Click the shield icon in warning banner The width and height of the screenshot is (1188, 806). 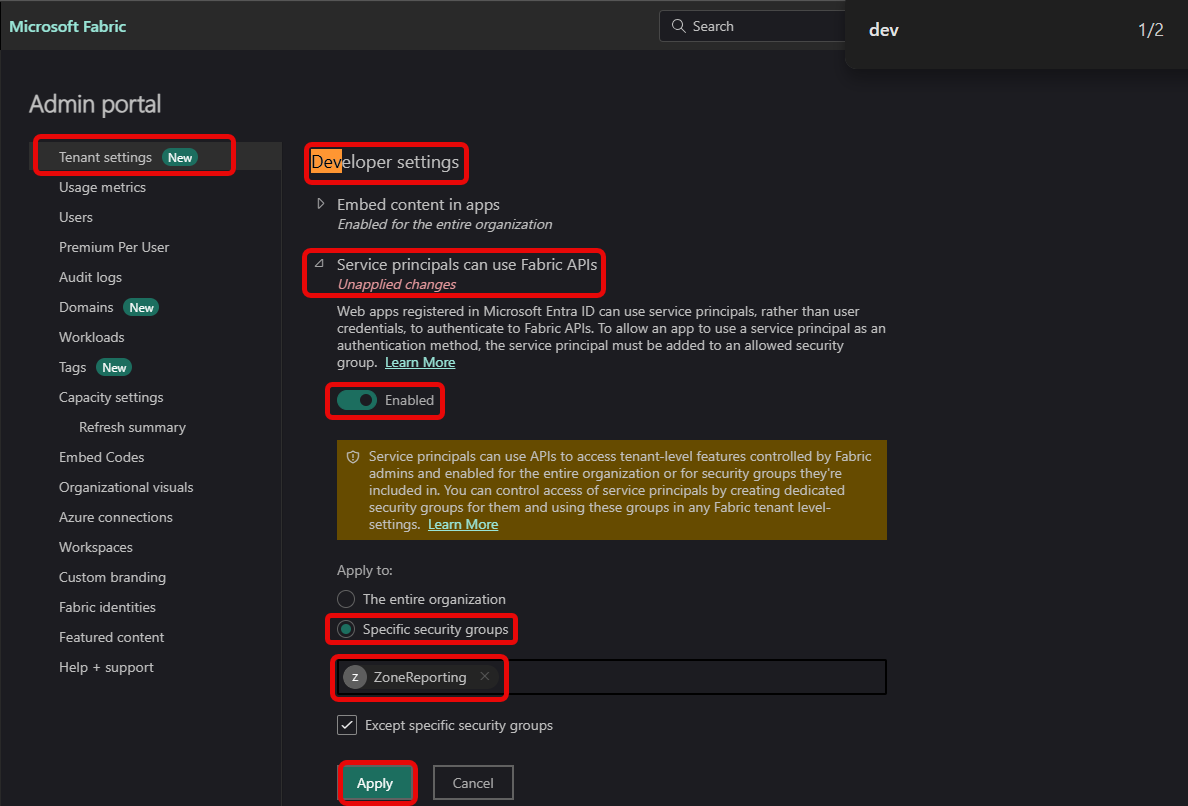tap(352, 457)
